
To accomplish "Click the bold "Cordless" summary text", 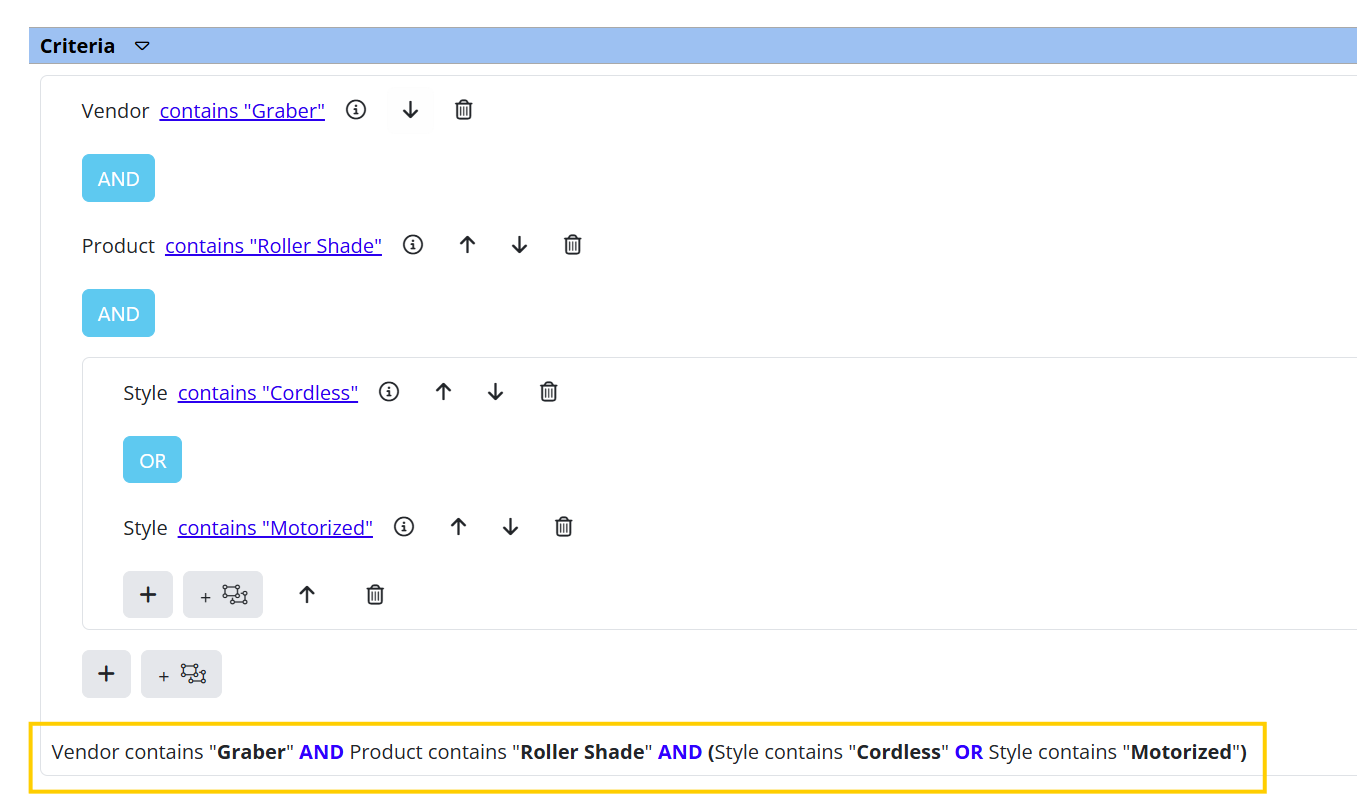I will pyautogui.click(x=899, y=752).
